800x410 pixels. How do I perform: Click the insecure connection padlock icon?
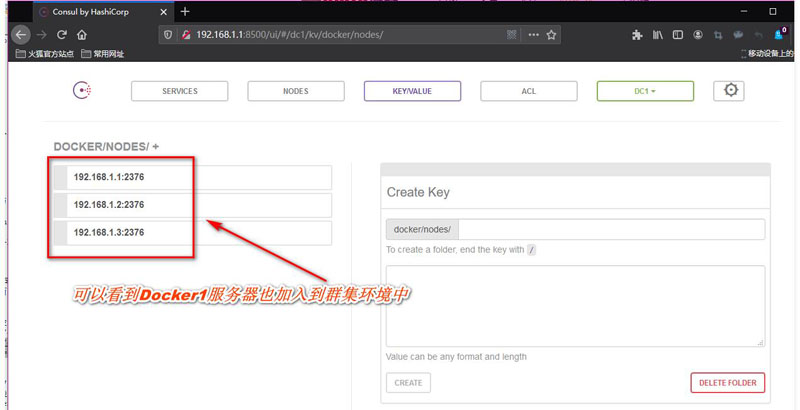(x=186, y=35)
